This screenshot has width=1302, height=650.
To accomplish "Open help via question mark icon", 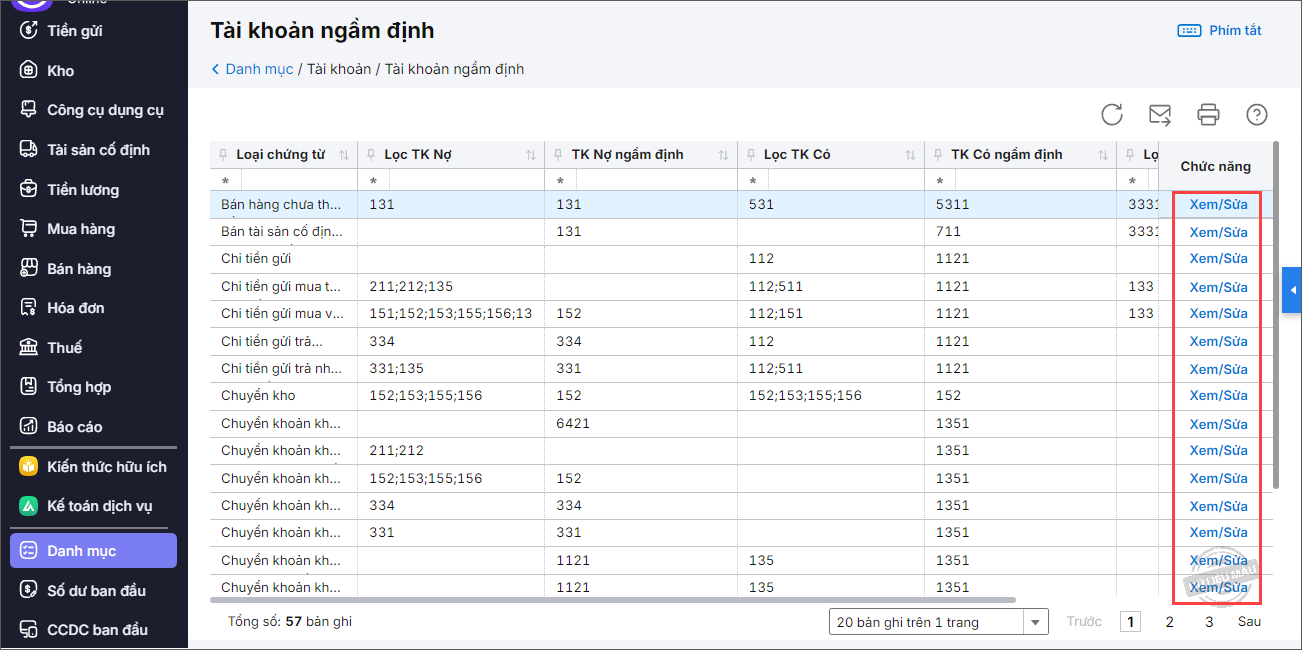I will (1257, 114).
